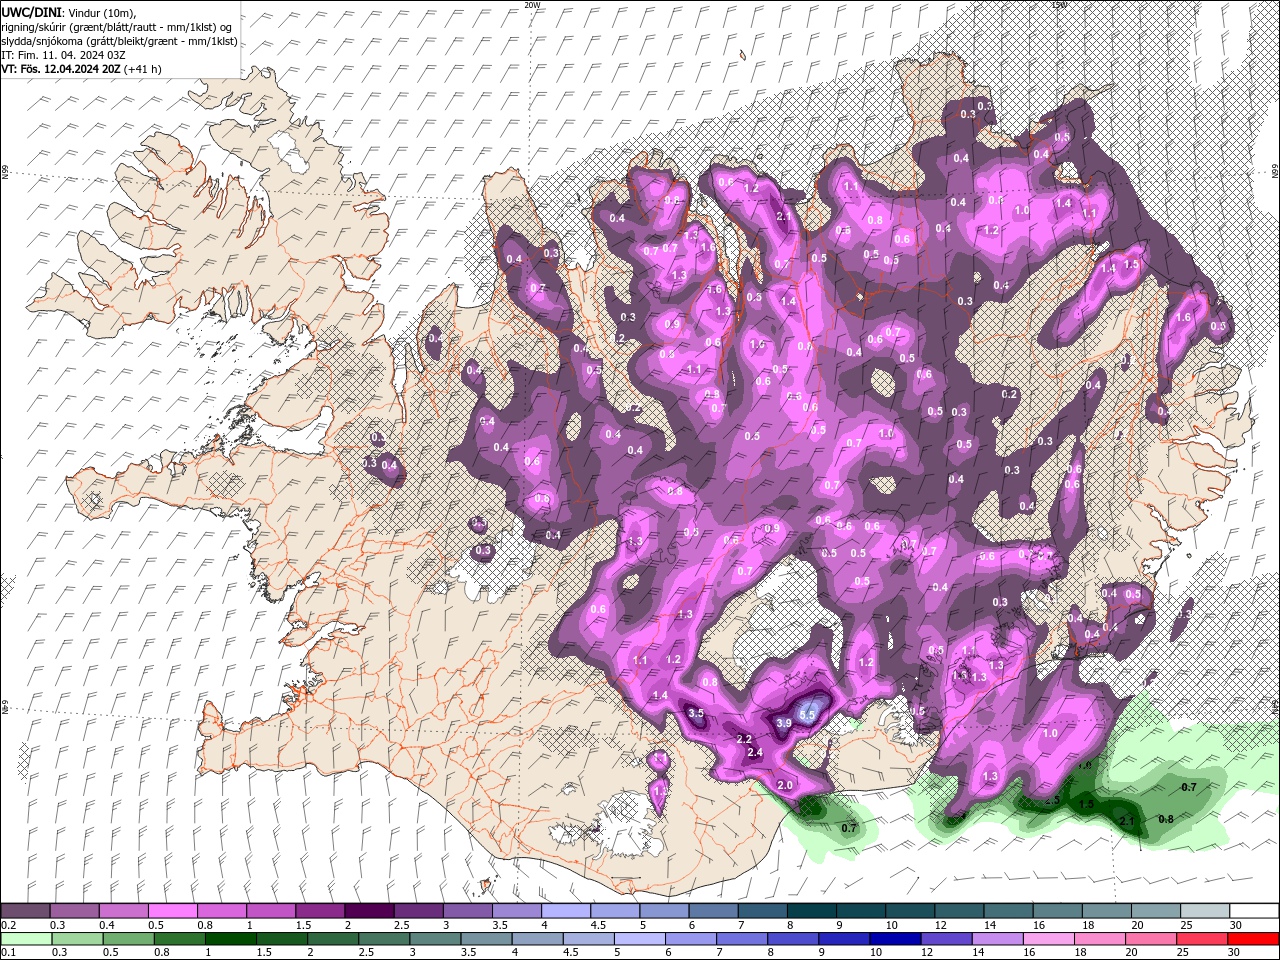Select the 3.9 value beside the 5.5 peak
The width and height of the screenshot is (1280, 960).
(x=784, y=723)
